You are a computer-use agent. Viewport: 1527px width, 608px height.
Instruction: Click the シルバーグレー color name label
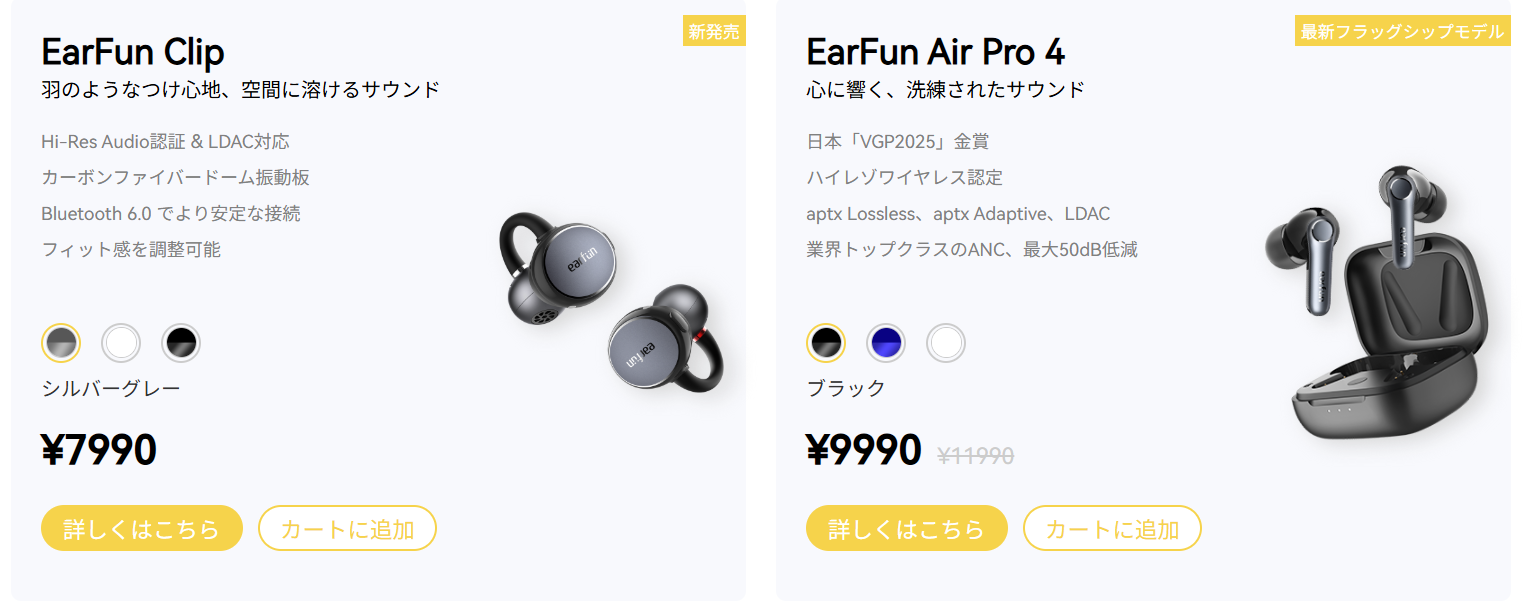(111, 388)
